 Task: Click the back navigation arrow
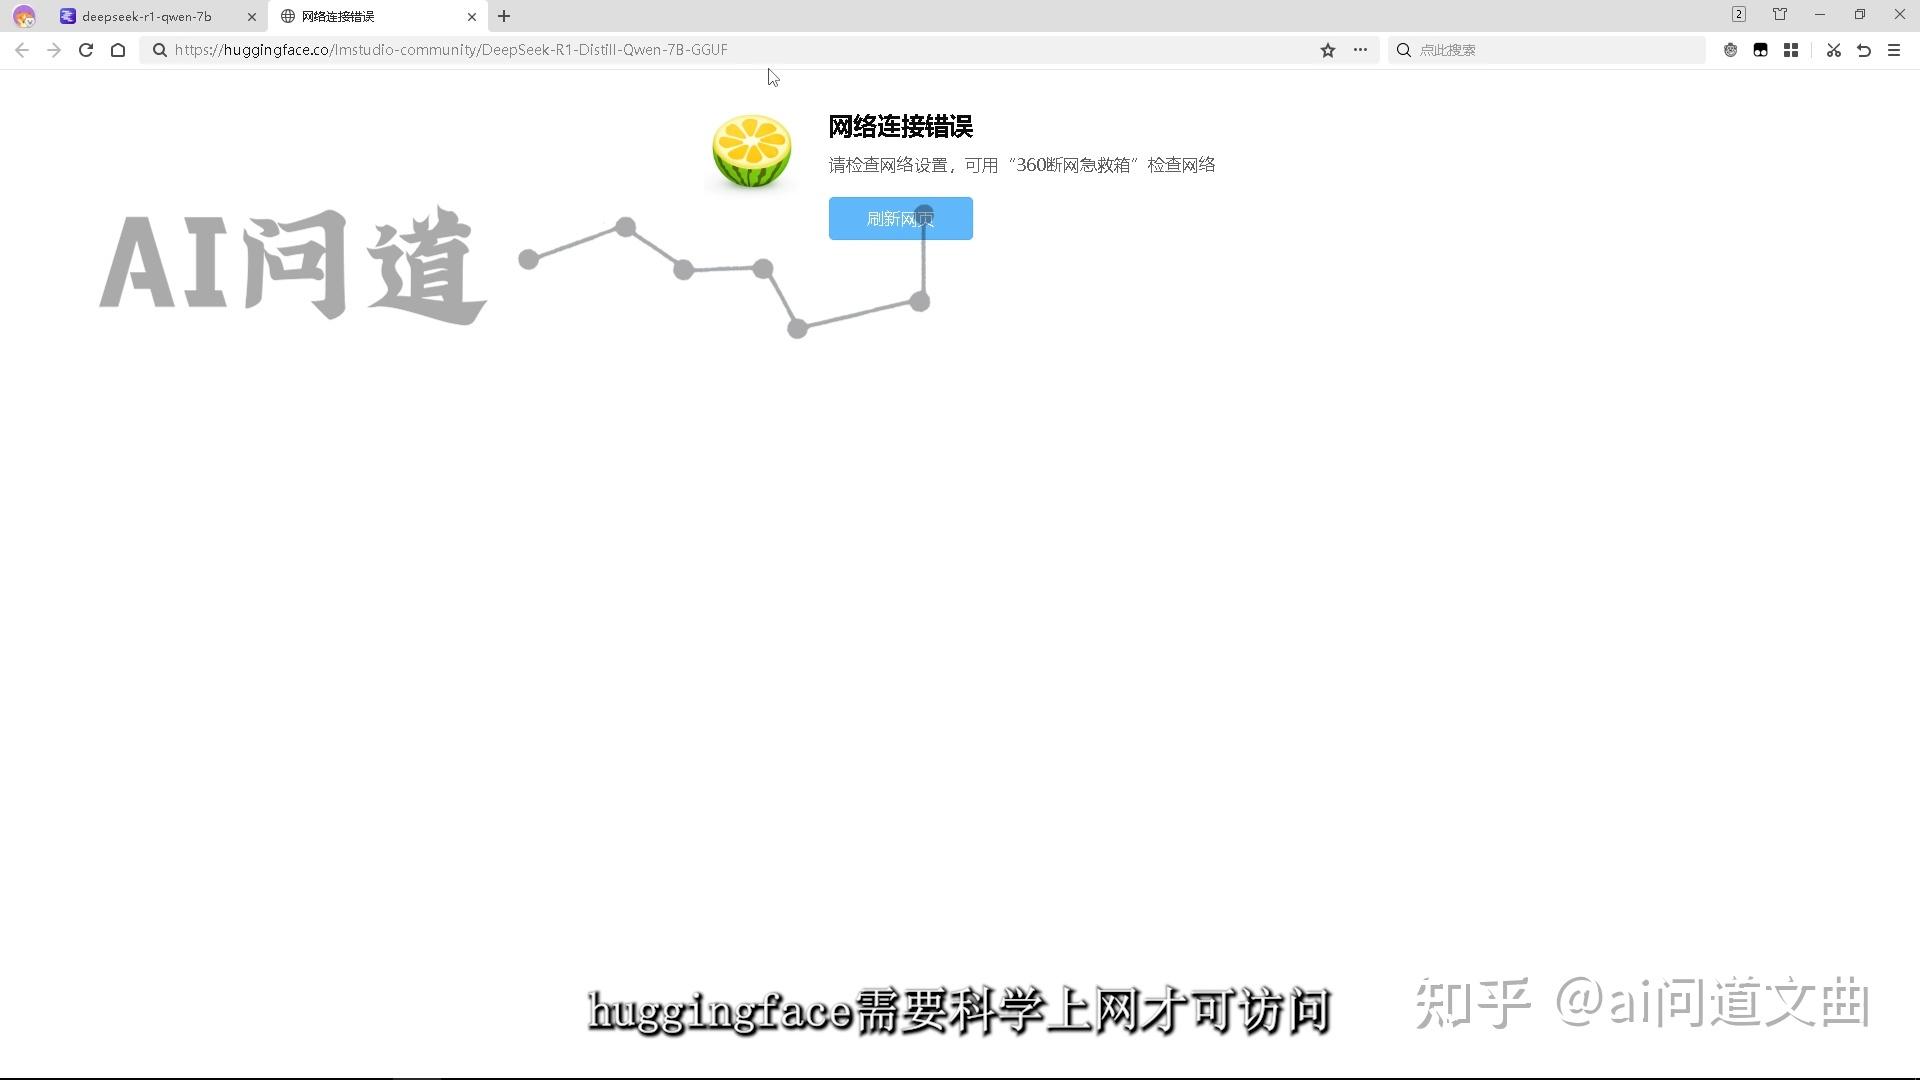[21, 49]
